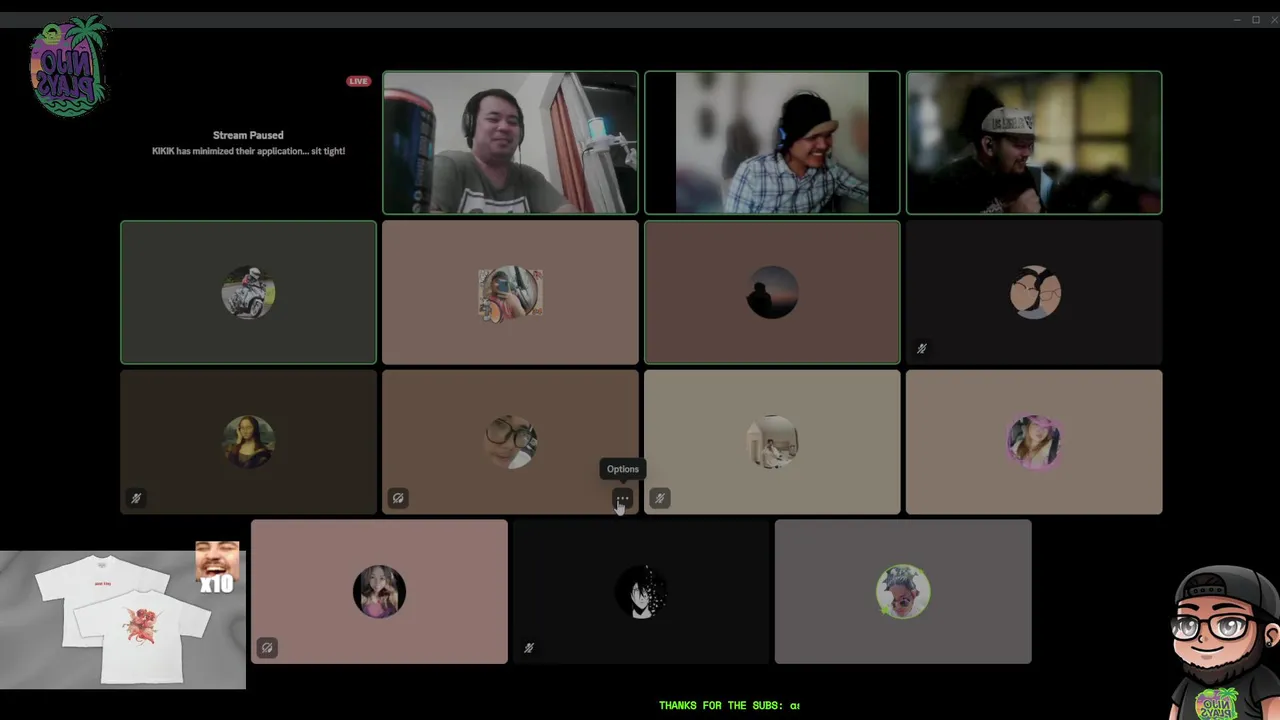This screenshot has height=720, width=1280.
Task: Select the pink-ringed woman avatar tile
Action: tap(1034, 442)
